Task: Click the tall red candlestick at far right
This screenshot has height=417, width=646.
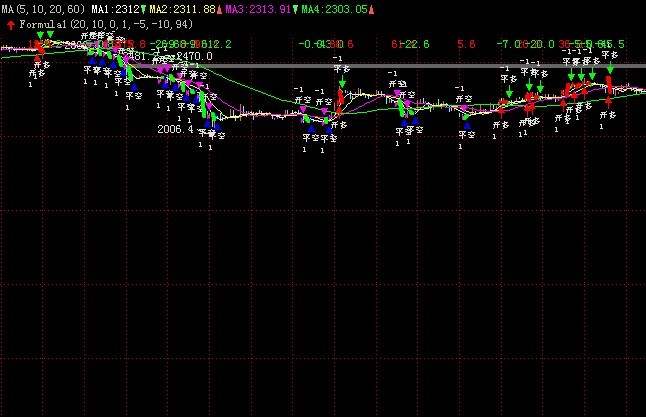Action: [x=609, y=86]
